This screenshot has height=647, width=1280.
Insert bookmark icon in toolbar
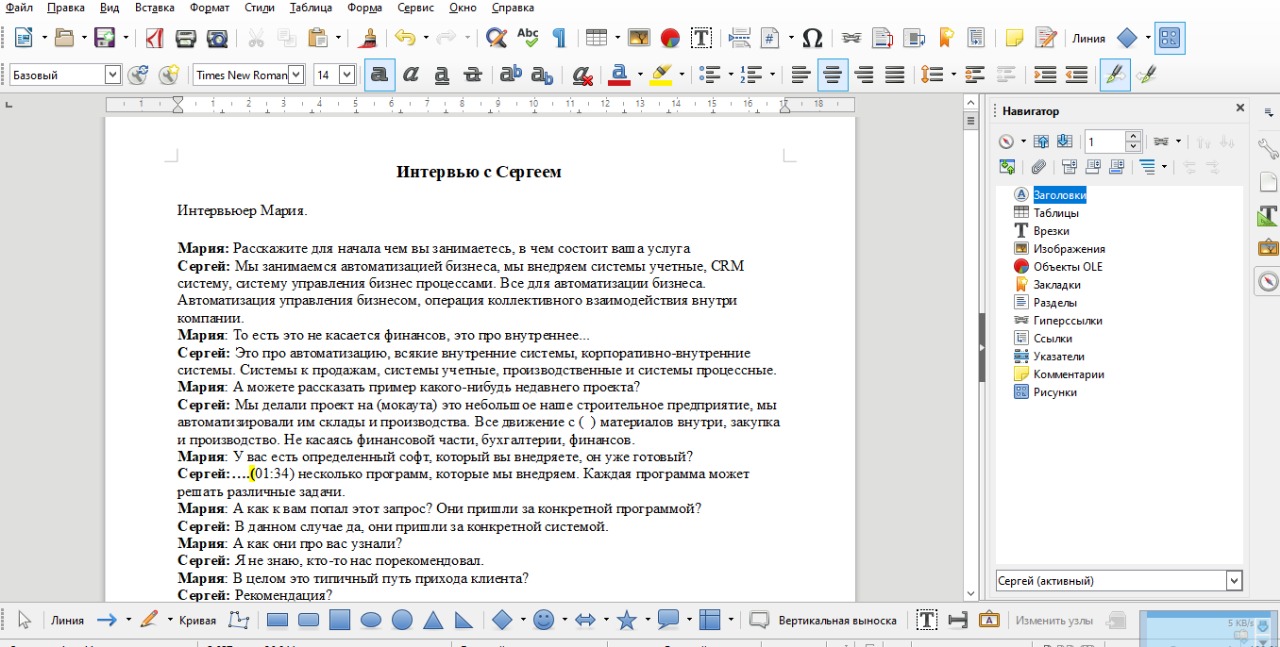tap(945, 38)
